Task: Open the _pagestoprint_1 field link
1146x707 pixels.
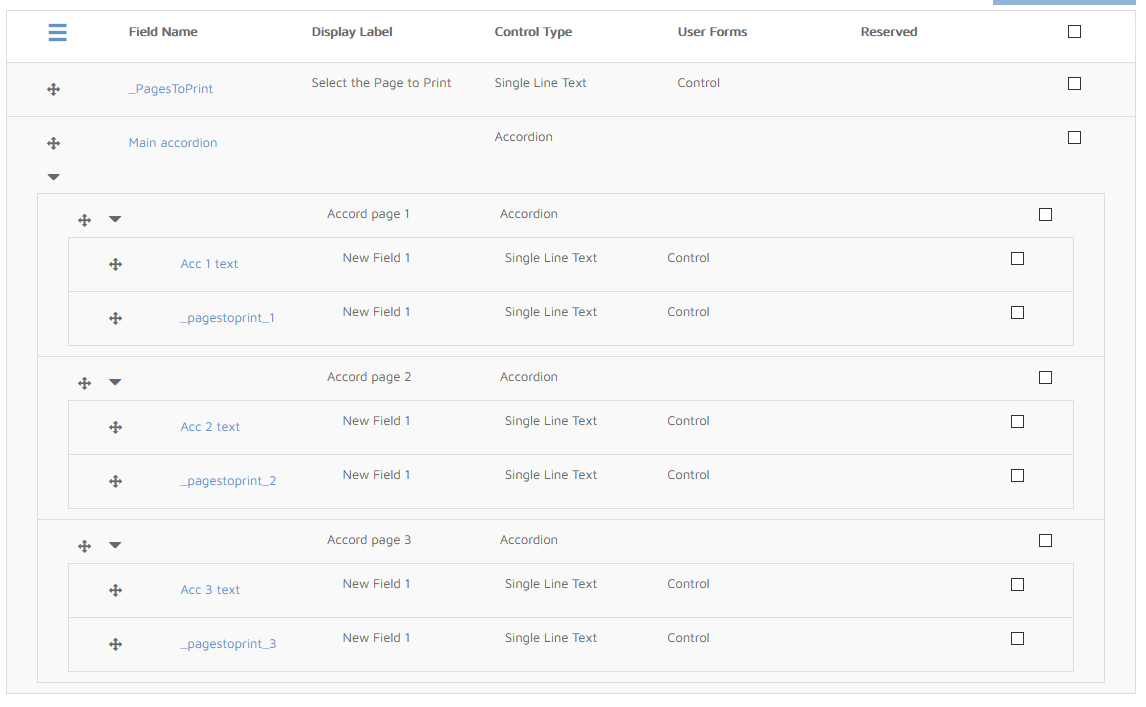Action: 228,318
